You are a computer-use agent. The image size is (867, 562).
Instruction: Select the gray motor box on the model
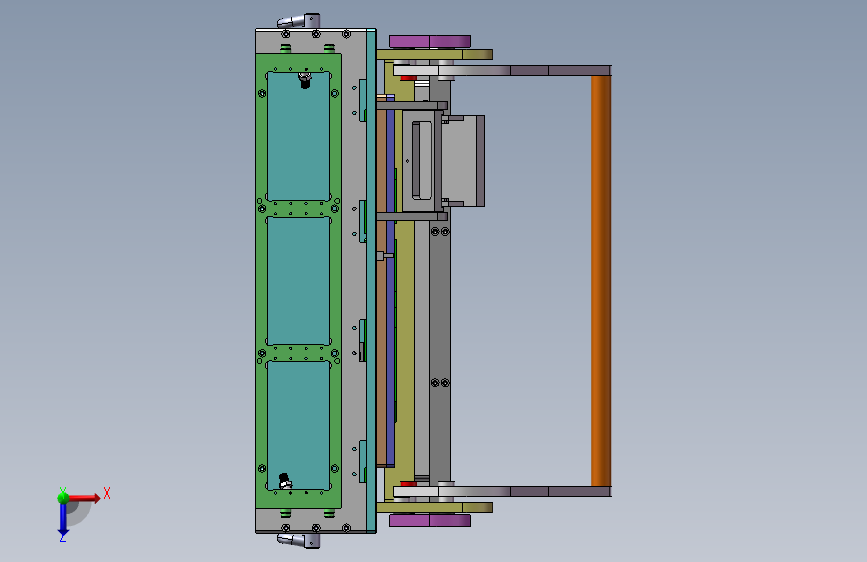coord(463,161)
